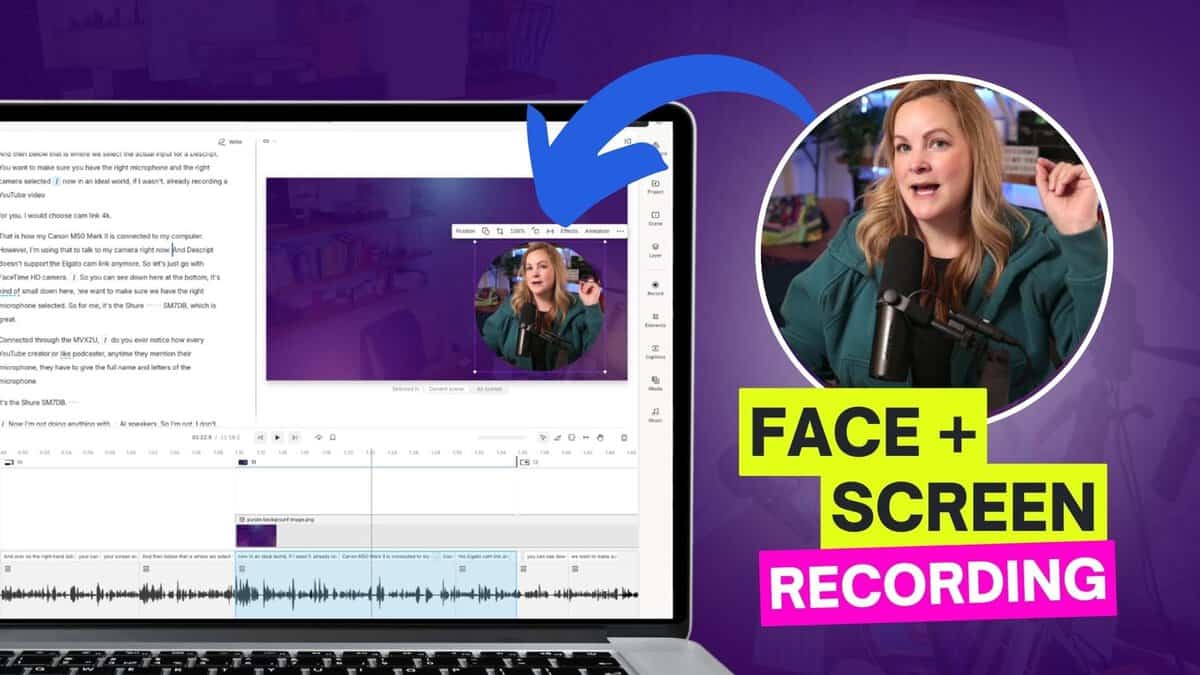Open the 100% zoom dropdown
The image size is (1200, 675).
pyautogui.click(x=518, y=230)
